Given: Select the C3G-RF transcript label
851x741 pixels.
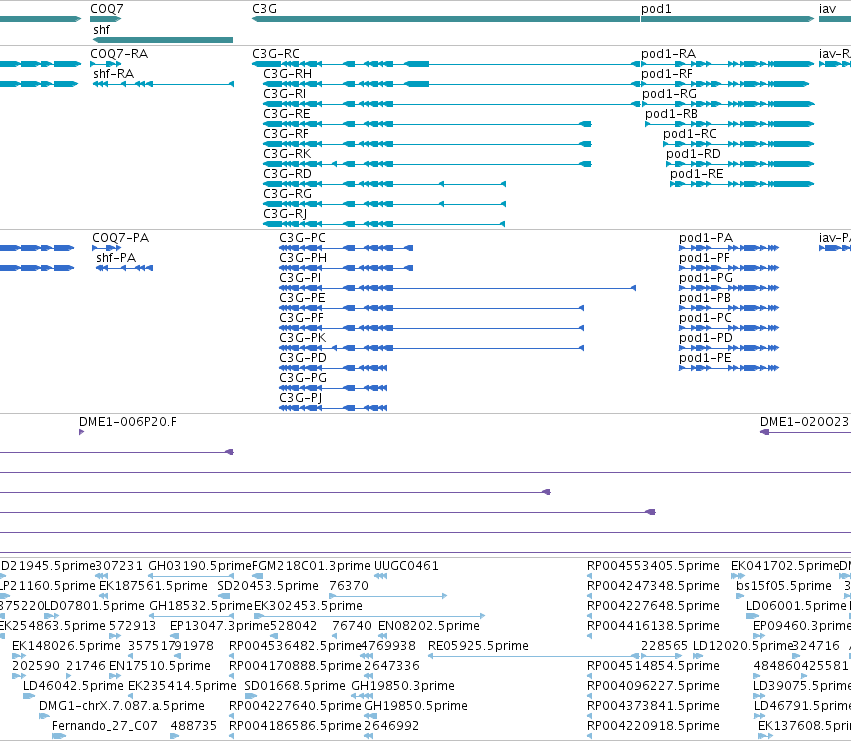Looking at the screenshot, I should [286, 134].
